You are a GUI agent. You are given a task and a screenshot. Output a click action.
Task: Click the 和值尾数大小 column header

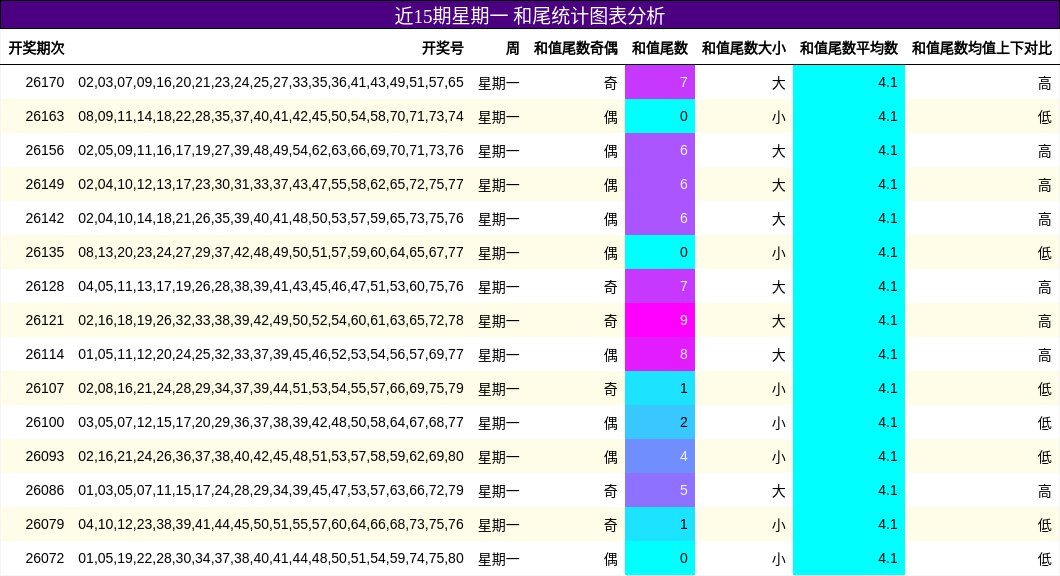coord(744,48)
